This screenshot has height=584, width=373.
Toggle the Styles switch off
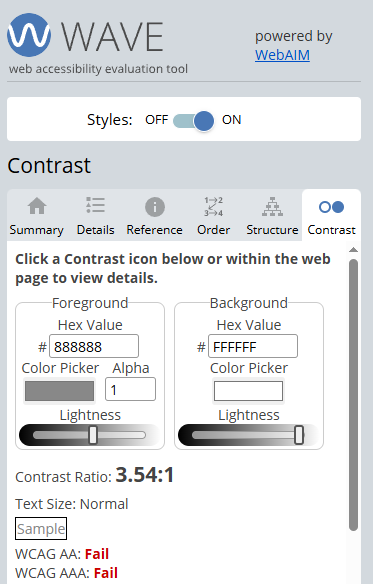click(193, 120)
